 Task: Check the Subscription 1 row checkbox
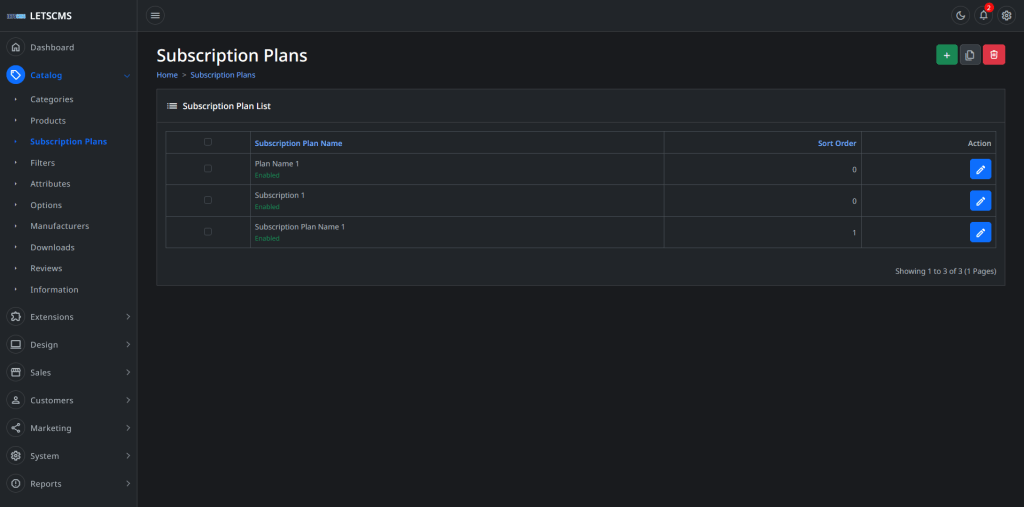pyautogui.click(x=208, y=200)
